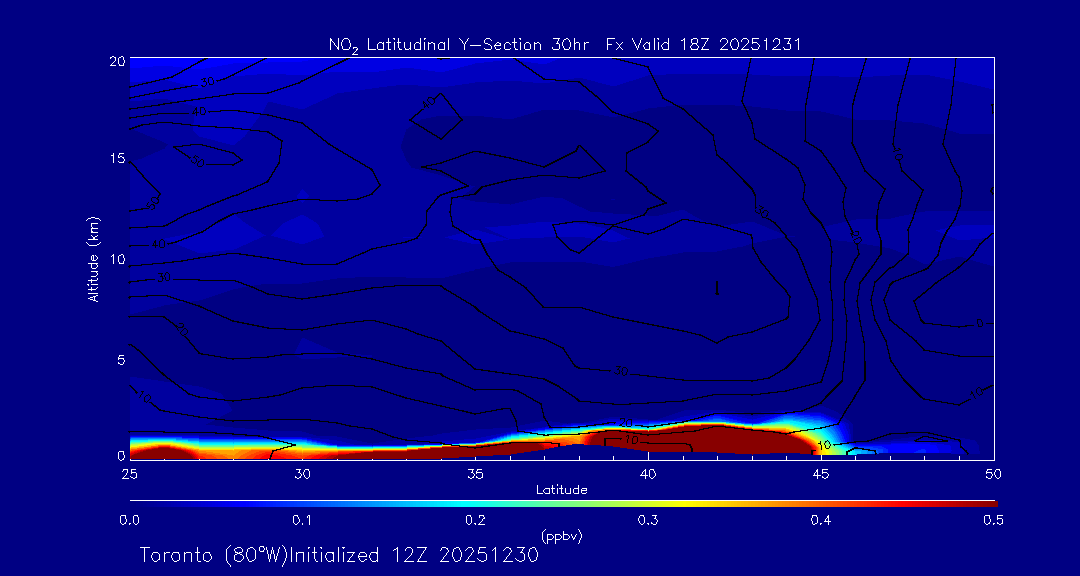The image size is (1080, 576).
Task: Click the colorbar label 0.2
Action: coord(475,521)
